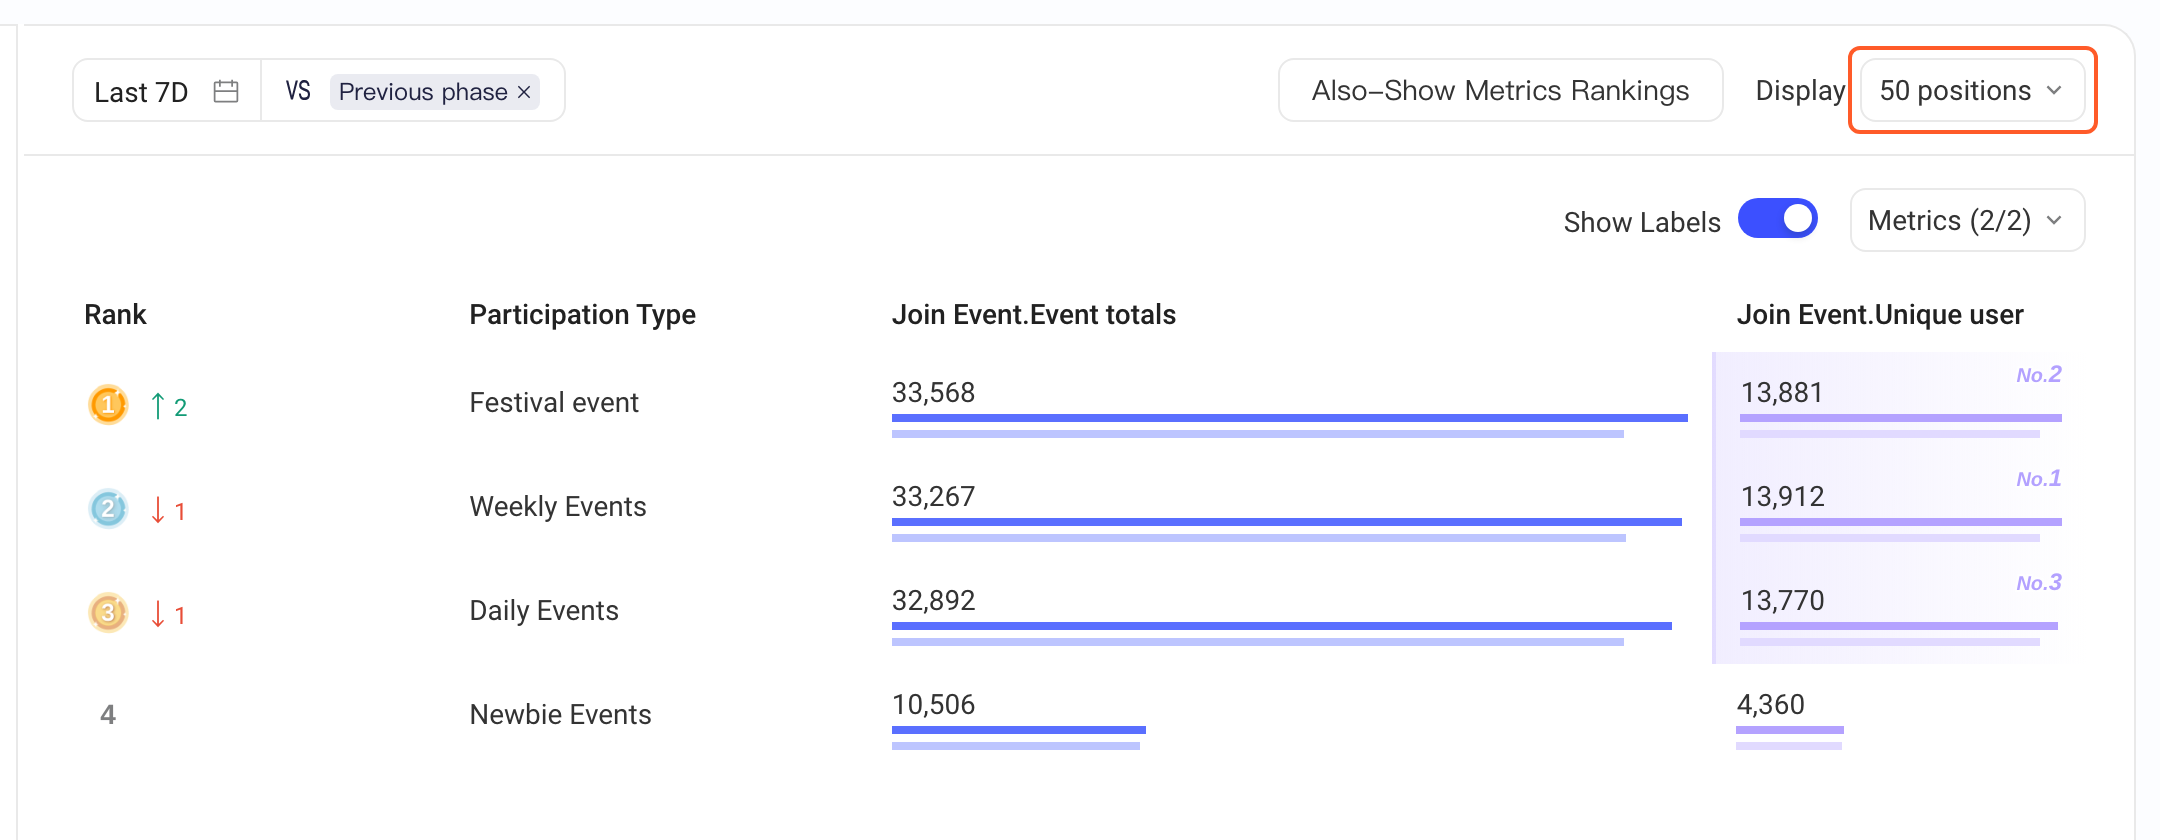This screenshot has width=2160, height=840.
Task: Click the green up arrow for Festival event
Action: (x=158, y=406)
